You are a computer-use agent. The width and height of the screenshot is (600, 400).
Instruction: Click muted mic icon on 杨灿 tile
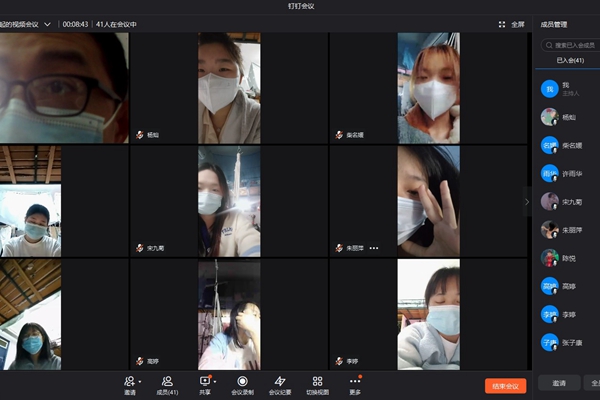tap(140, 135)
